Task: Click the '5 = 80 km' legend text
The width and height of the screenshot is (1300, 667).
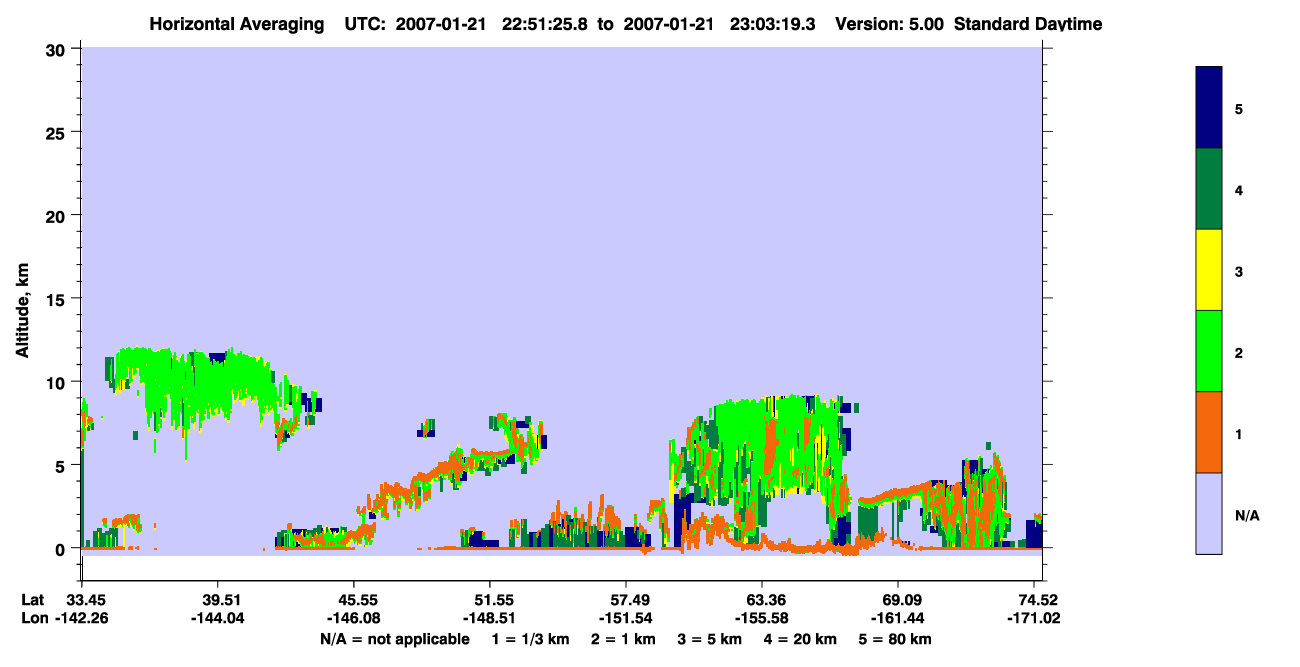Action: pos(897,638)
